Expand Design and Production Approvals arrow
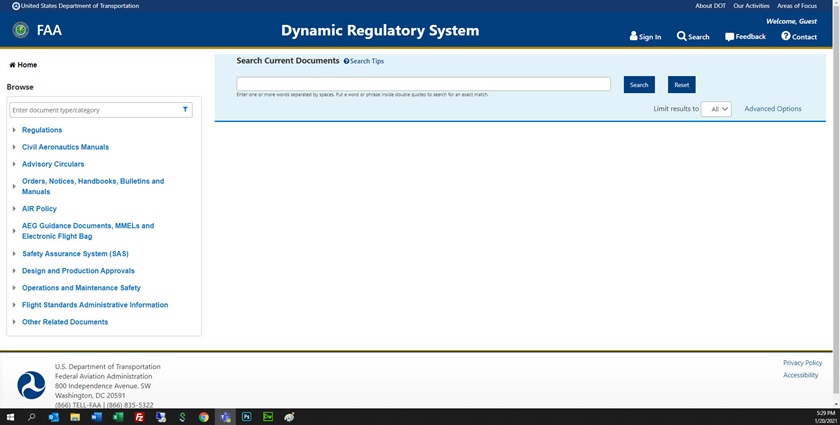Screen dimensions: 840x425 pos(14,271)
